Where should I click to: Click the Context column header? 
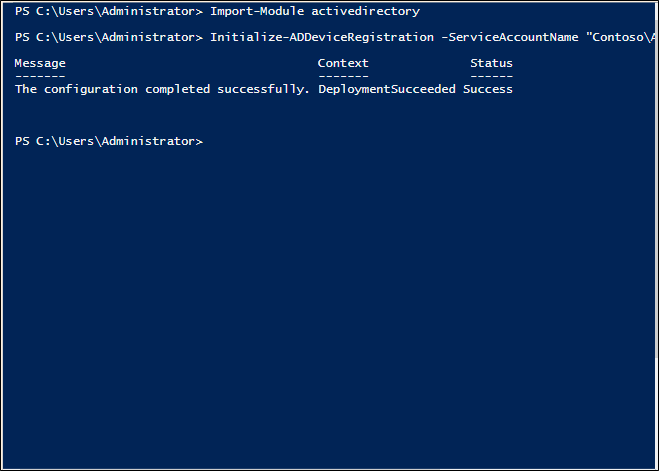tap(343, 63)
